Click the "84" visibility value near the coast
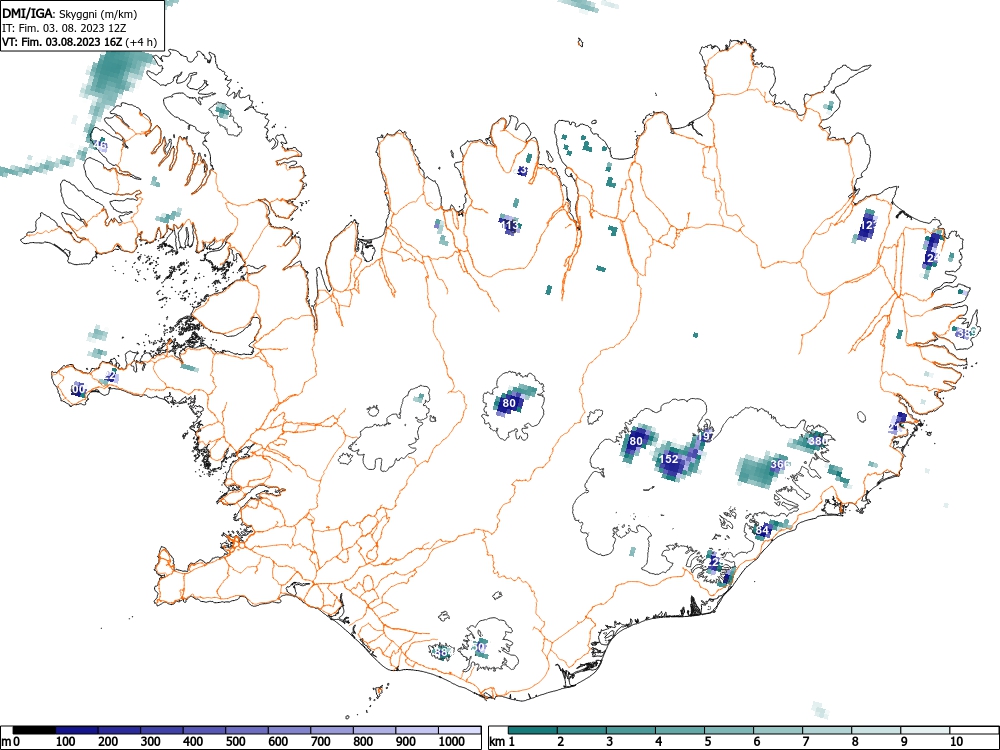 tap(762, 530)
